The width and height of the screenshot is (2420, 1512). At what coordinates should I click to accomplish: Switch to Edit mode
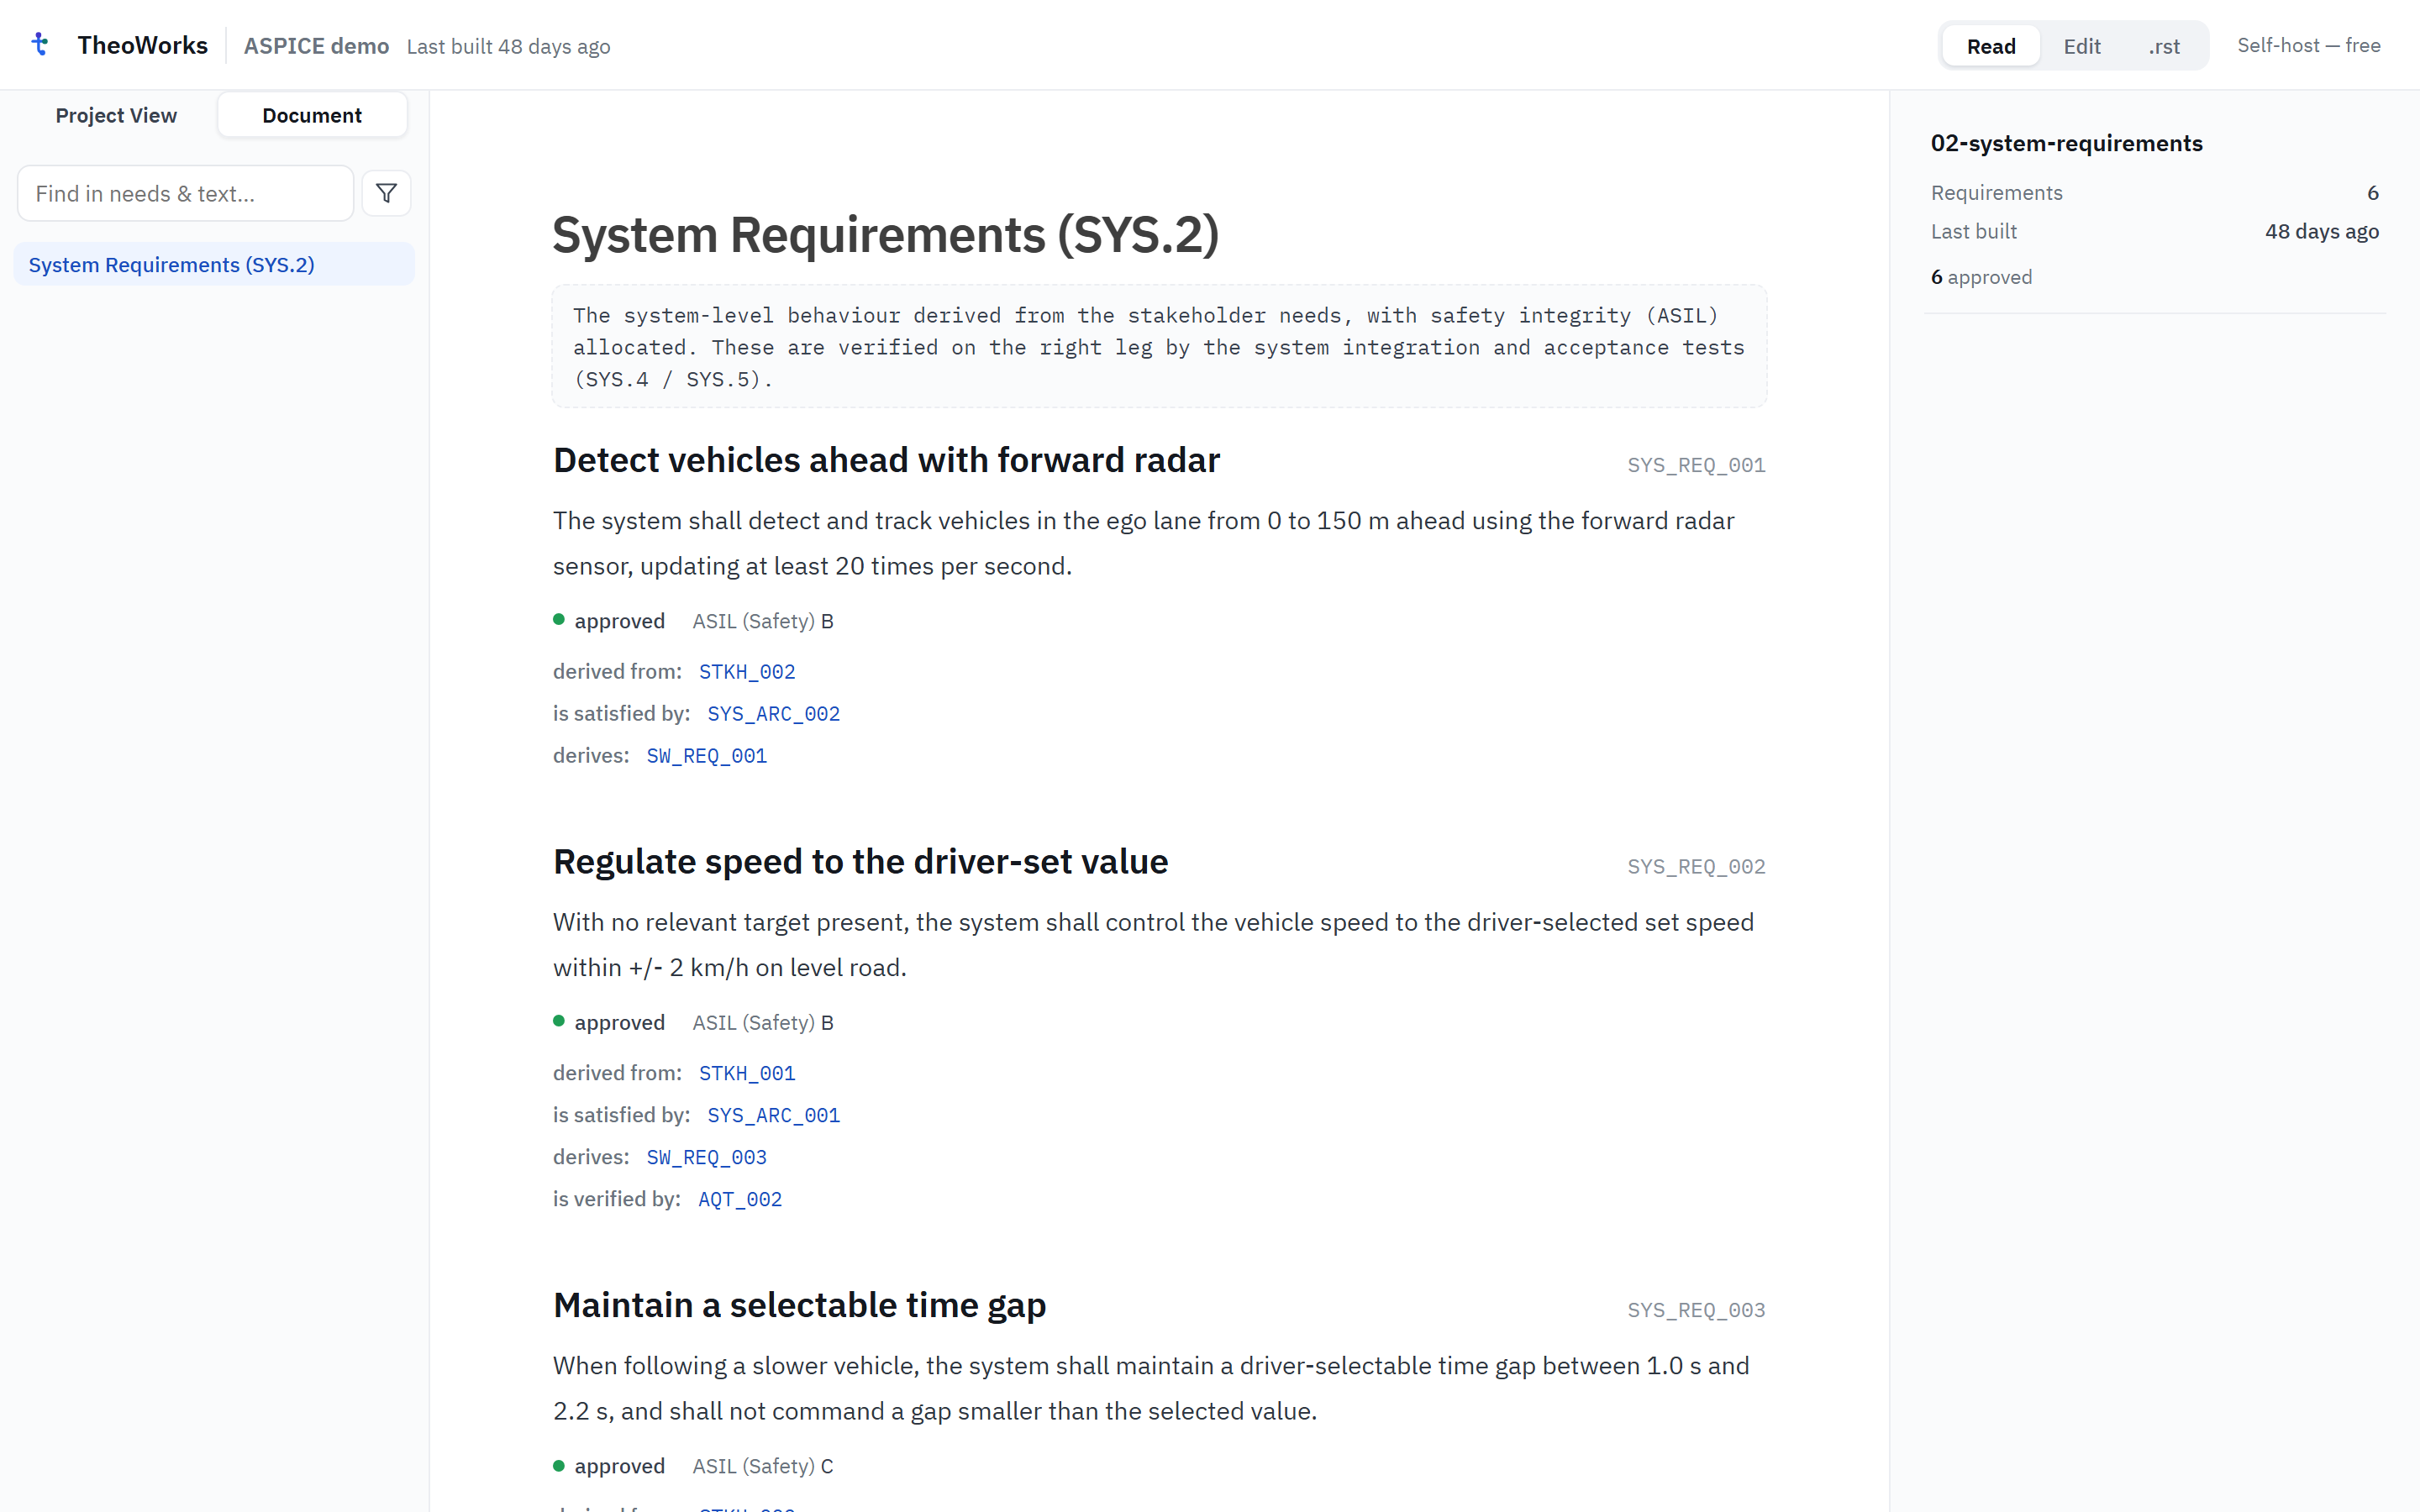coord(2081,46)
